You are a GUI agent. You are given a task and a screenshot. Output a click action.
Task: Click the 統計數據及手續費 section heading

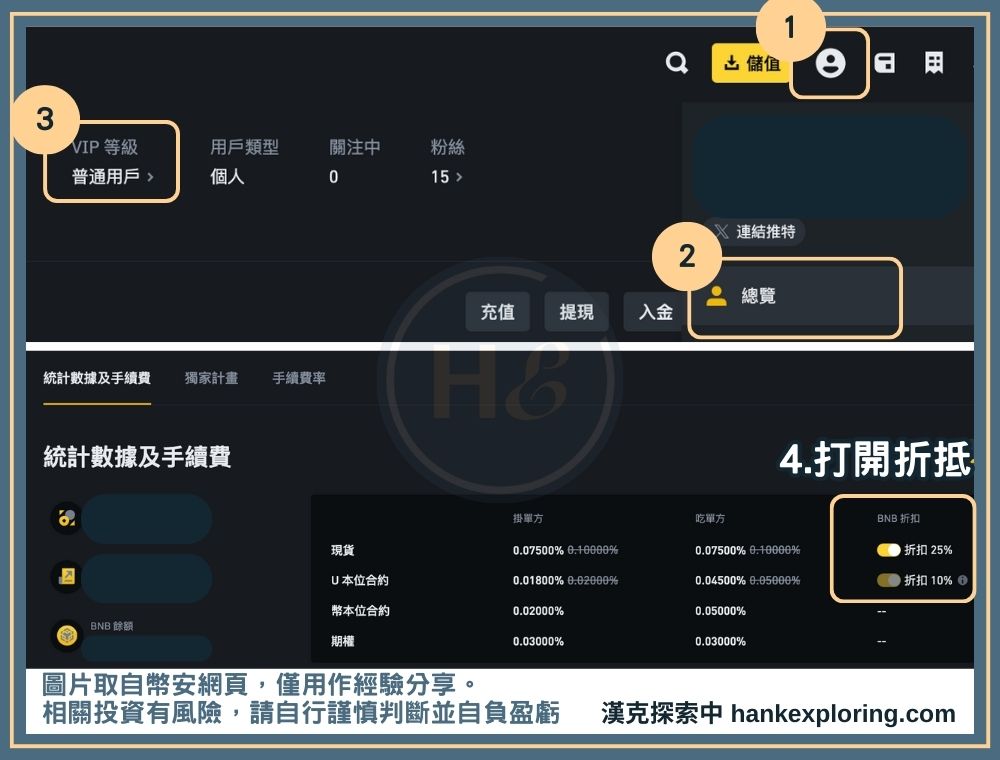[x=137, y=457]
